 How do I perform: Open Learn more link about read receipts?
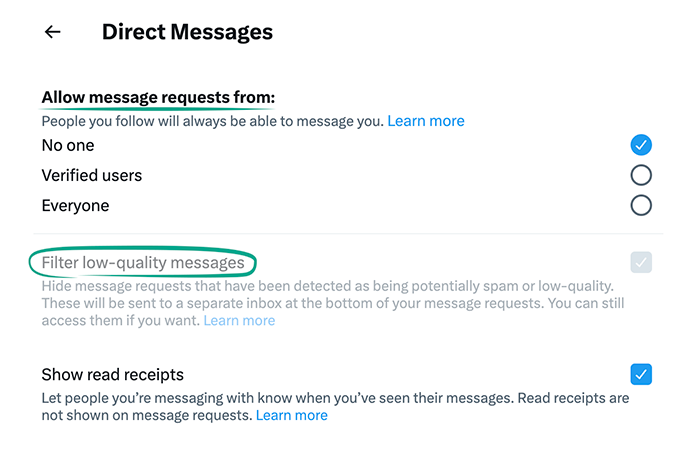[291, 415]
